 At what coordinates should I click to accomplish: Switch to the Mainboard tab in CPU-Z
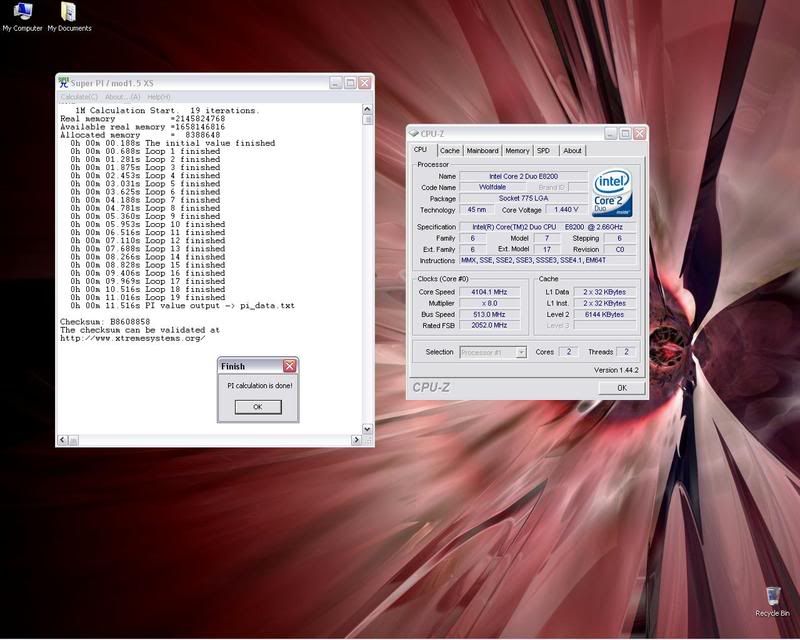pos(482,151)
